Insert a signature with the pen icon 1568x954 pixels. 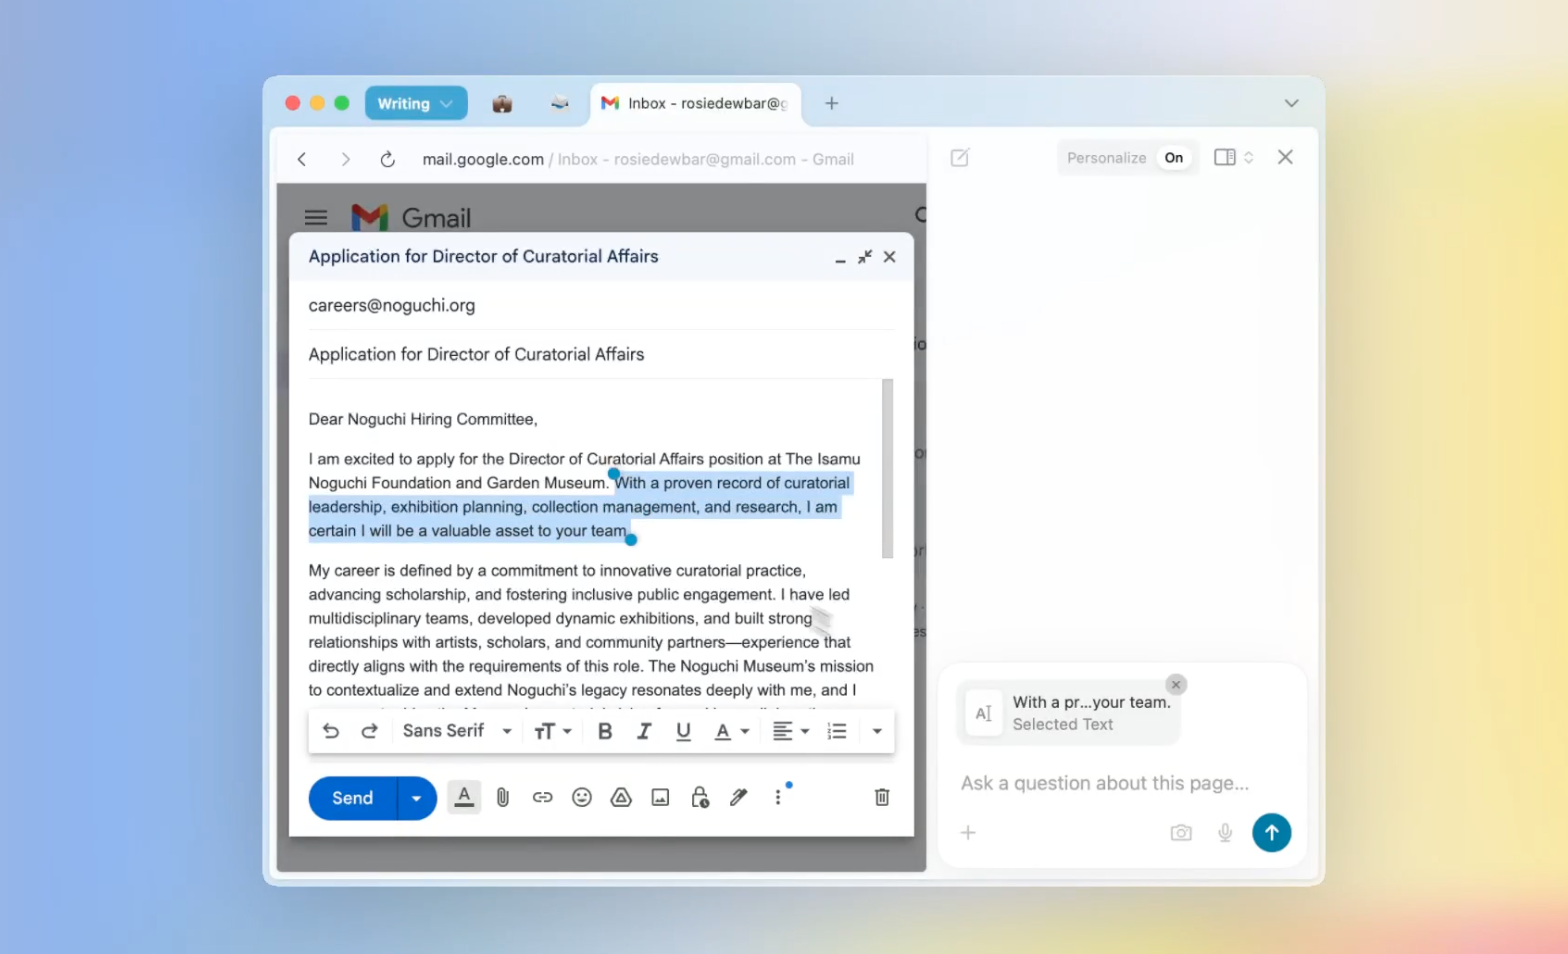[x=739, y=797]
